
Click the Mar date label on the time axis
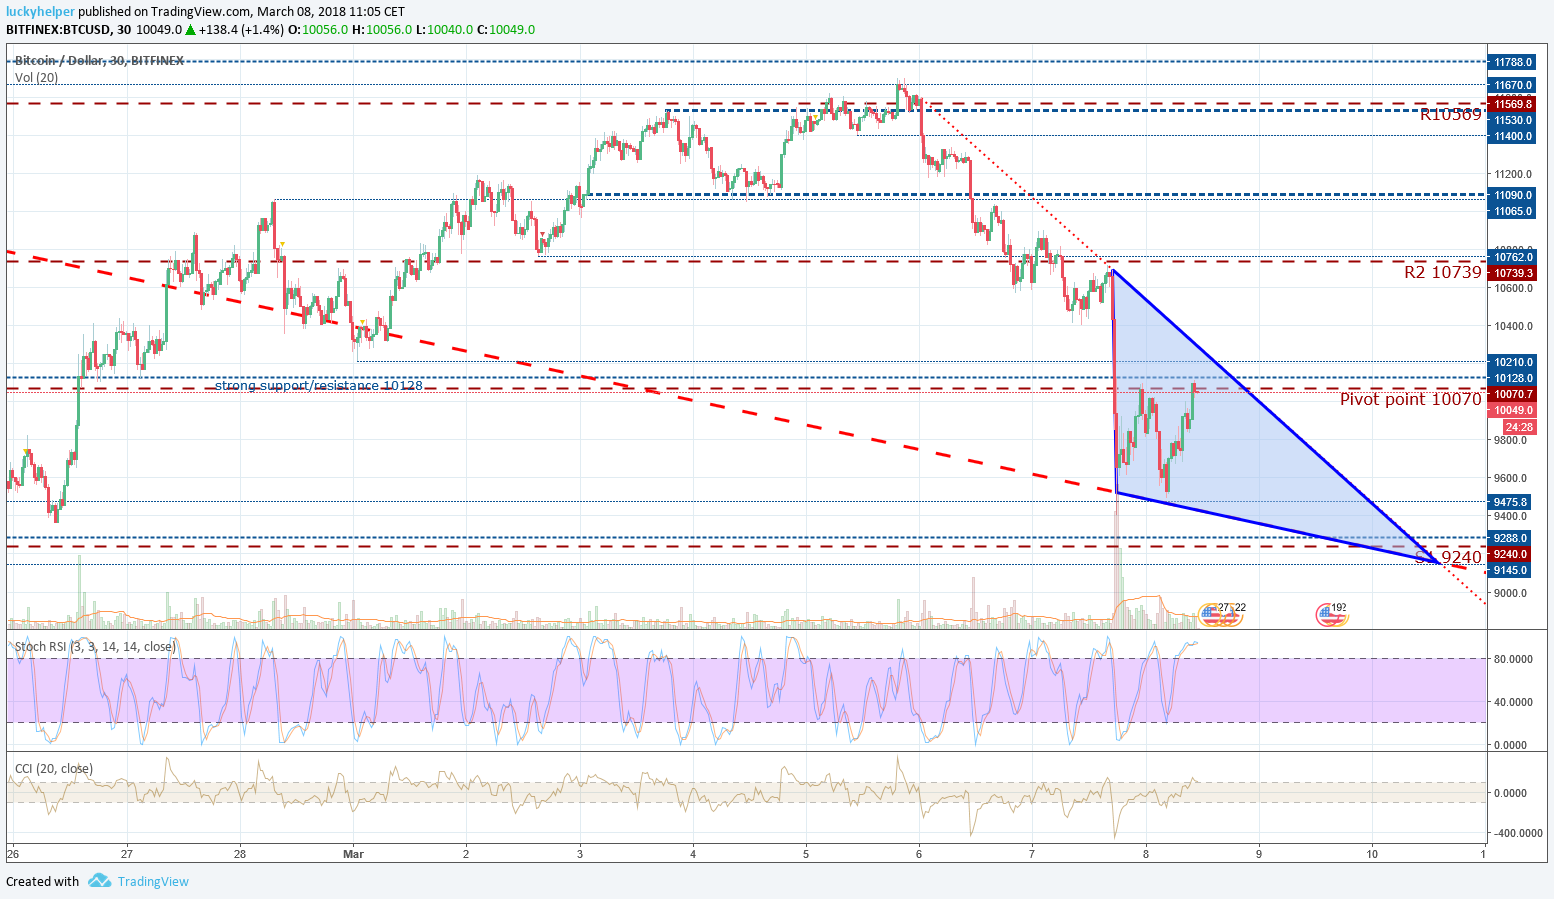tap(353, 854)
